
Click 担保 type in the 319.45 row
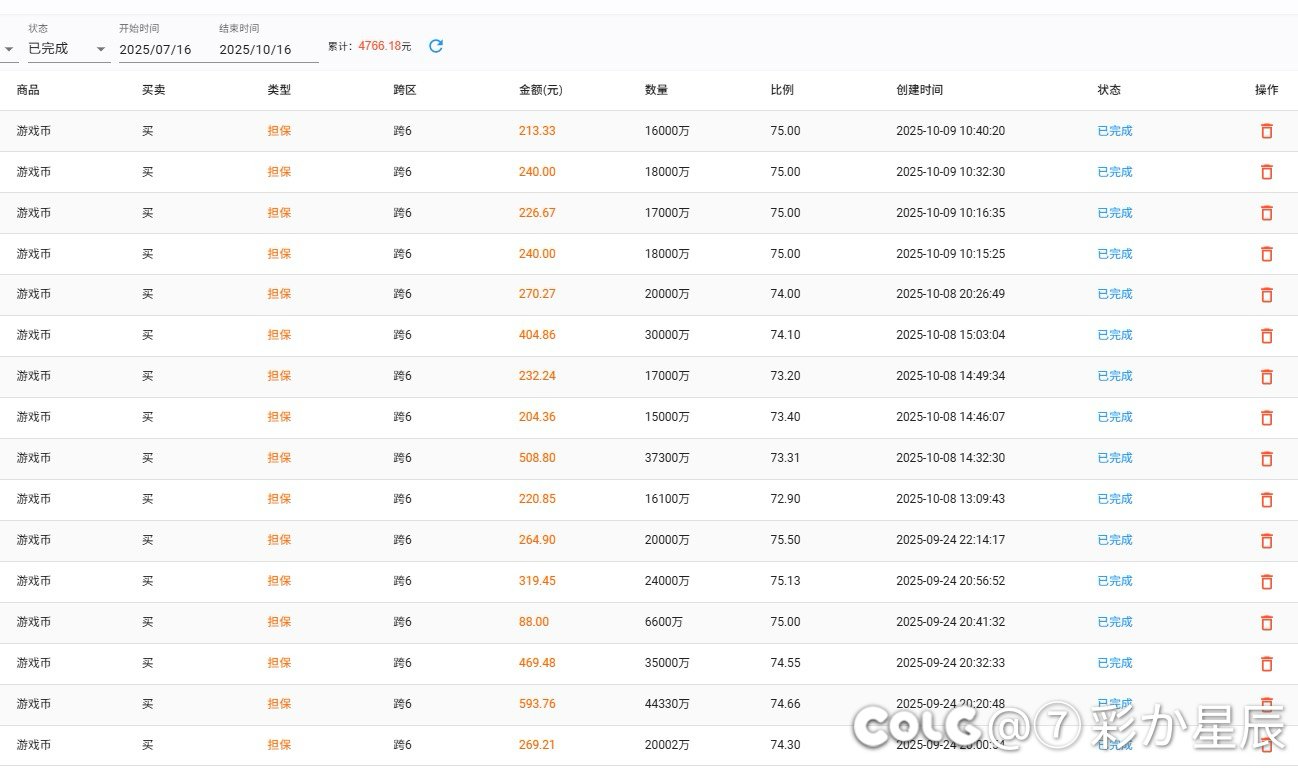(279, 581)
